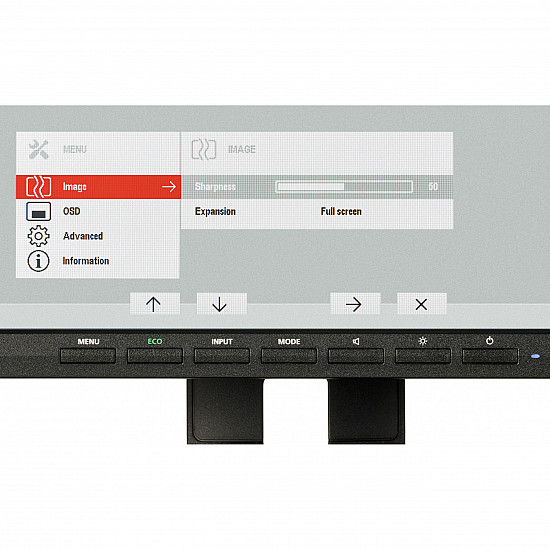The height and width of the screenshot is (550, 550).
Task: Click the IMAGE header title text
Action: (x=242, y=149)
